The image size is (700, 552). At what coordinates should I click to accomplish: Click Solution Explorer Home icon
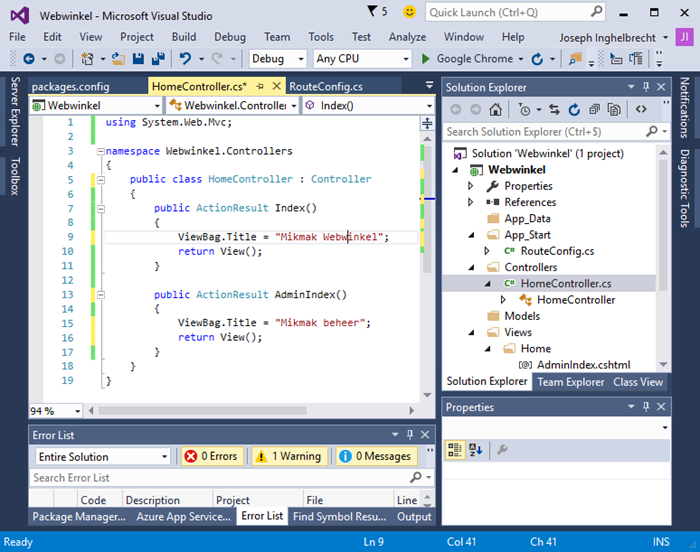point(495,109)
